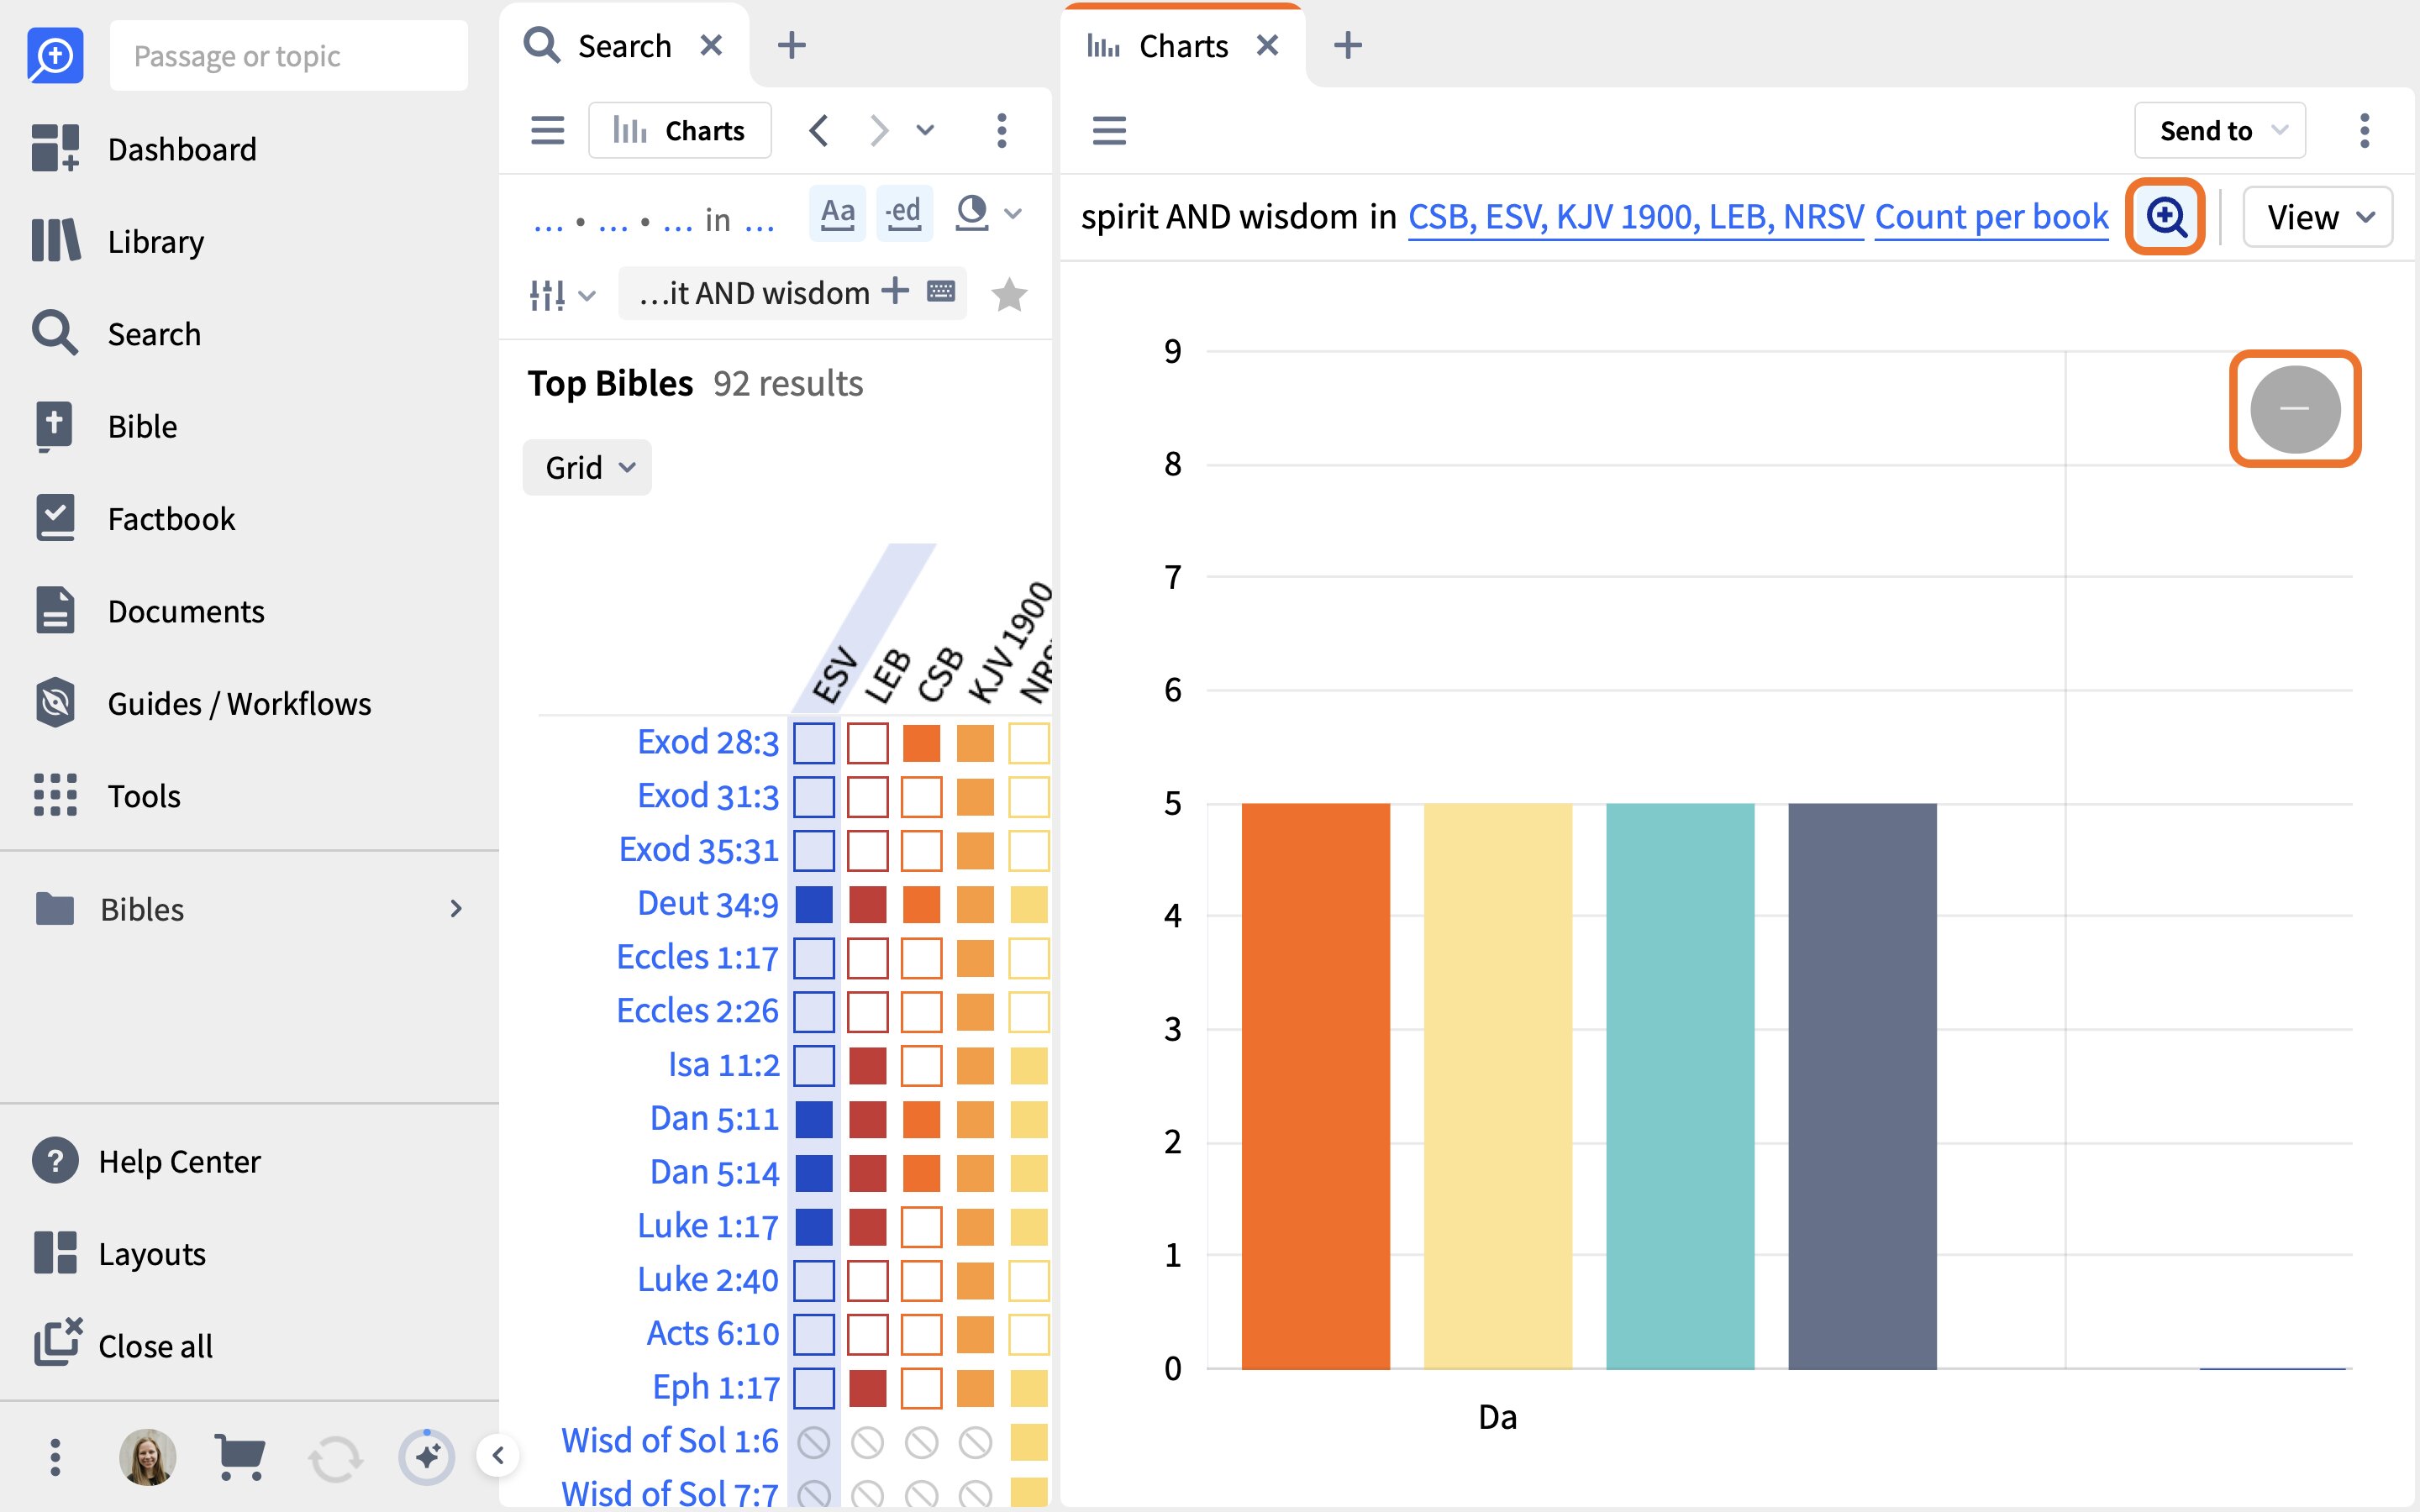This screenshot has width=2420, height=1512.
Task: Click the Search magnifier sidebar icon
Action: pos(55,333)
